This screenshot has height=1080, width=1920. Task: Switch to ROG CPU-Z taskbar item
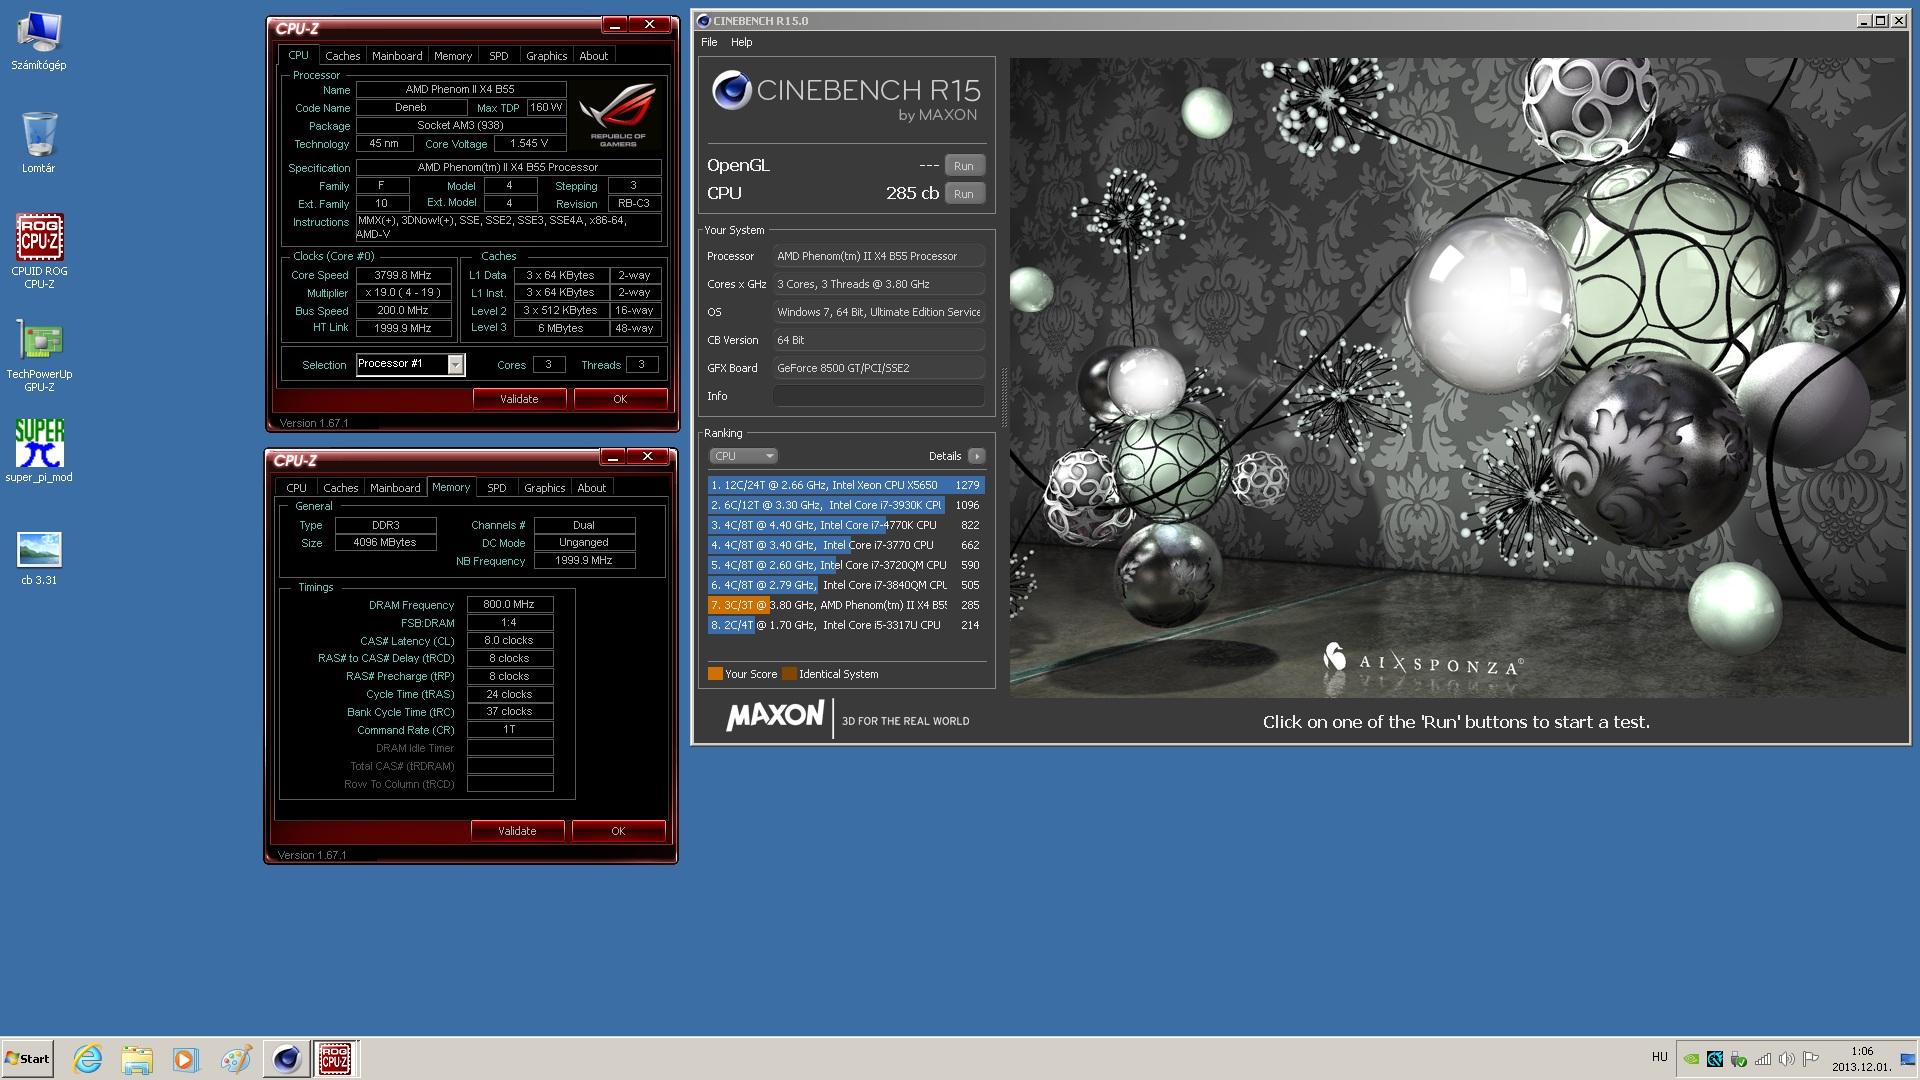[335, 1058]
